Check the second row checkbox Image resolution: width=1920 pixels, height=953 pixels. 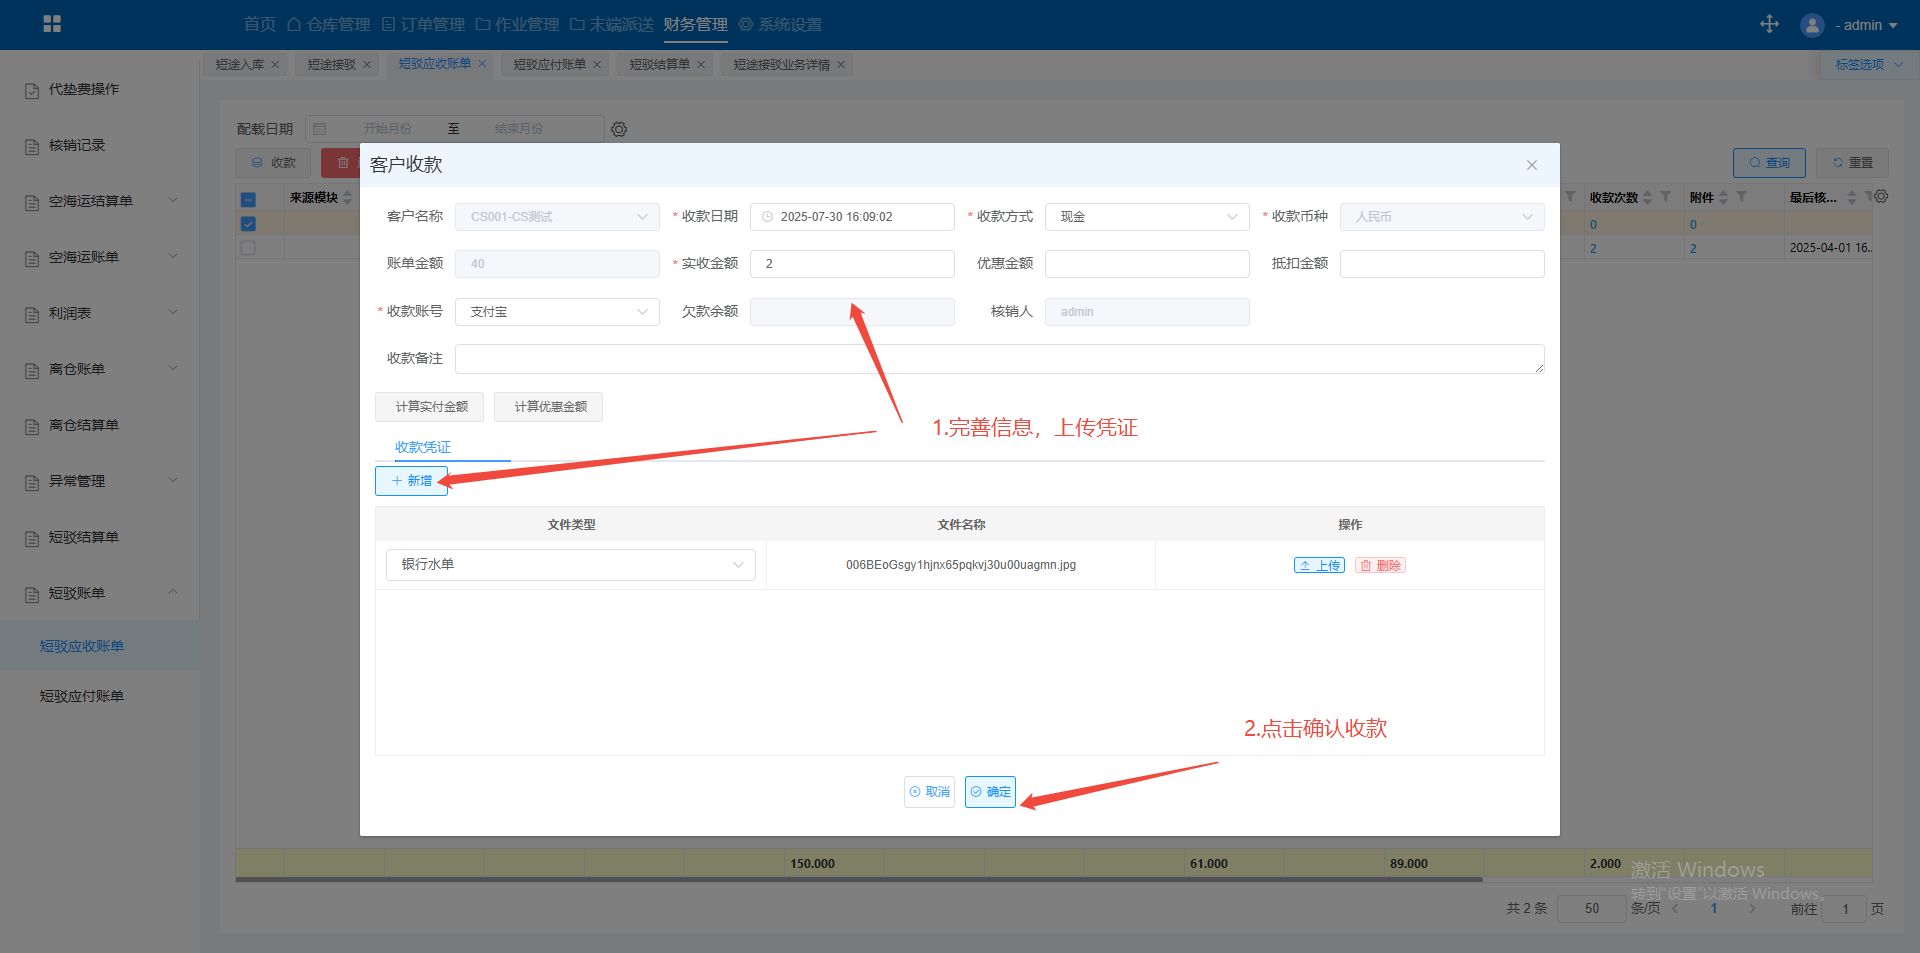tap(248, 248)
